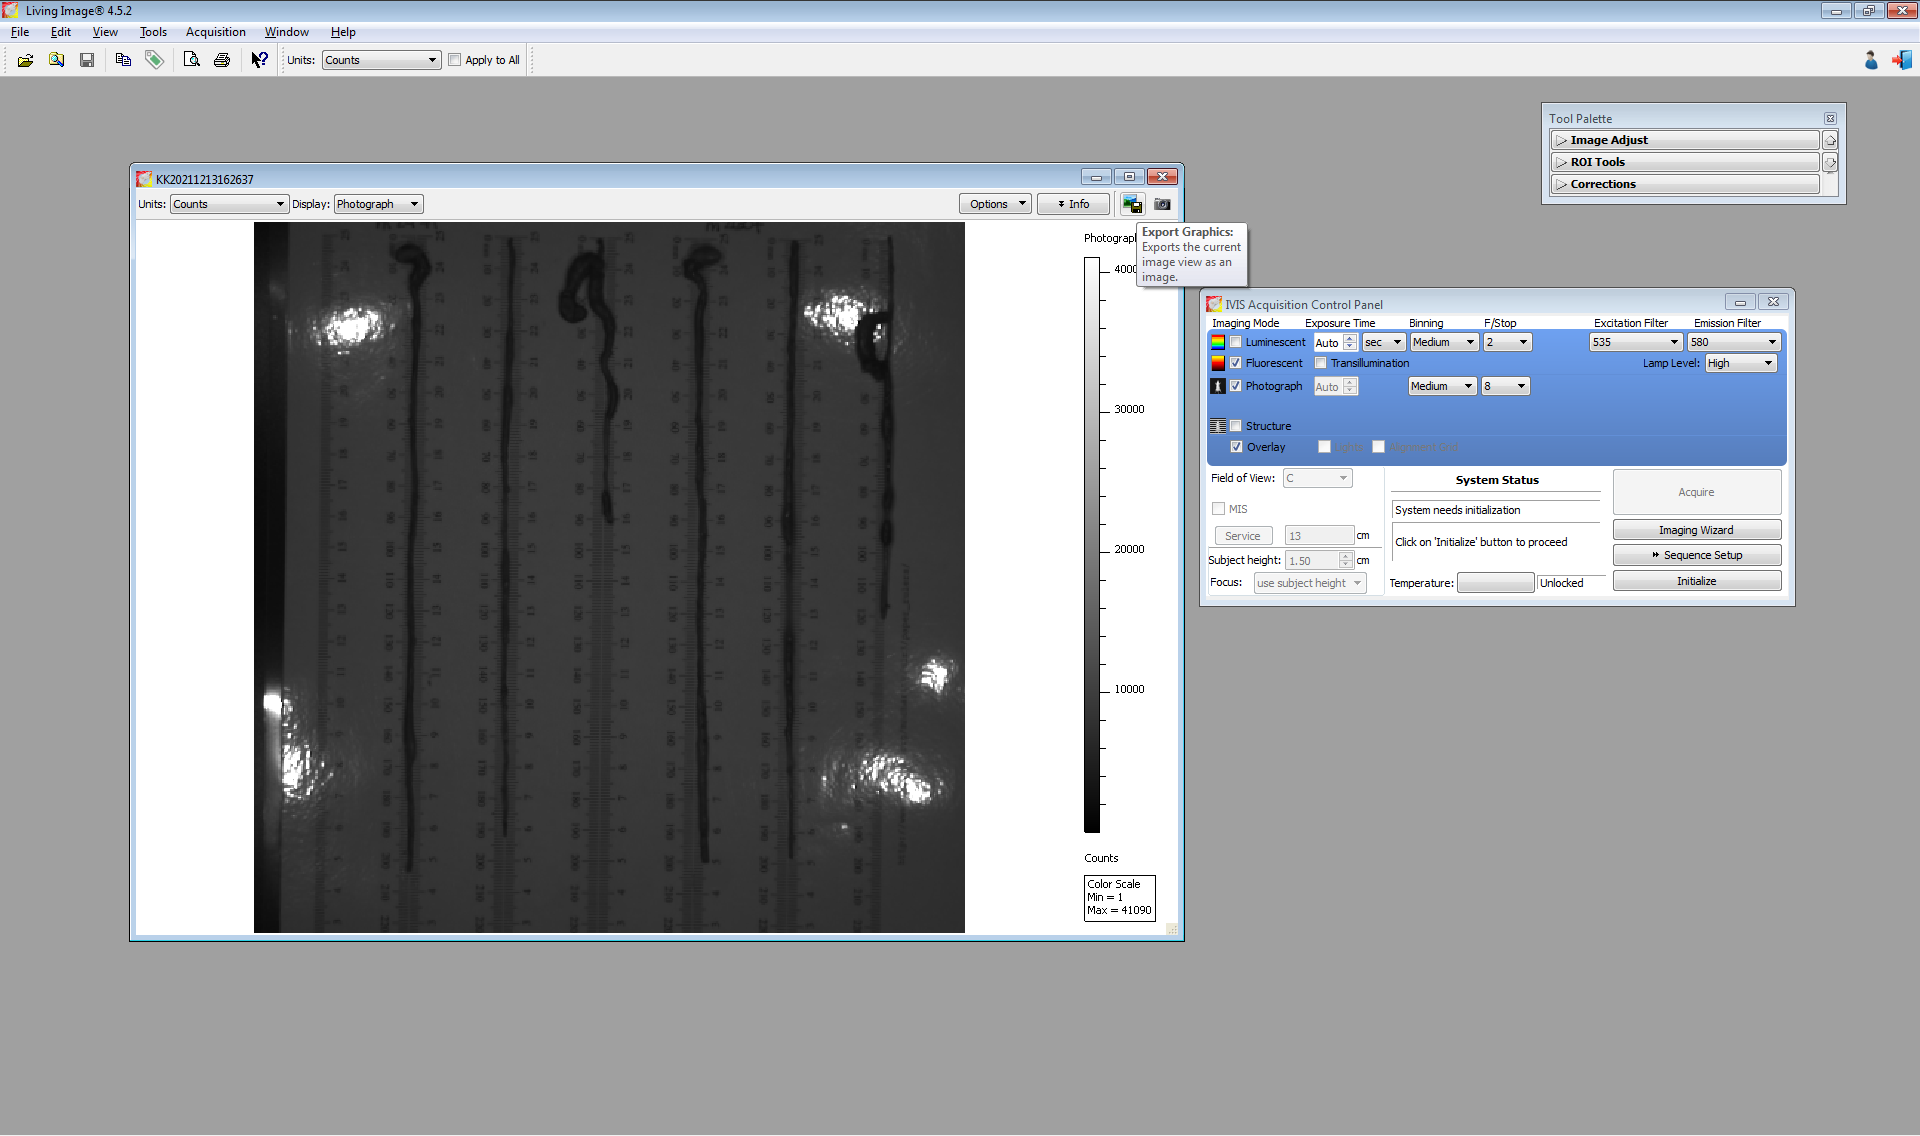Check the Luminescent imaging mode box

tap(1236, 342)
